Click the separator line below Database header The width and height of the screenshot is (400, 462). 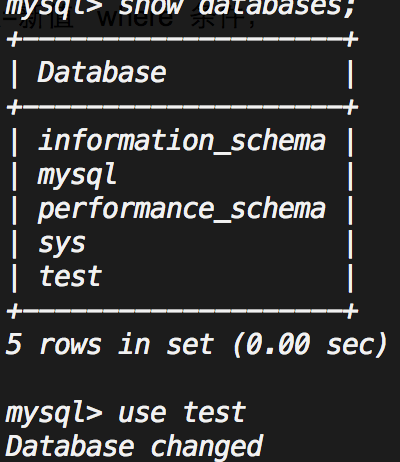tap(182, 107)
